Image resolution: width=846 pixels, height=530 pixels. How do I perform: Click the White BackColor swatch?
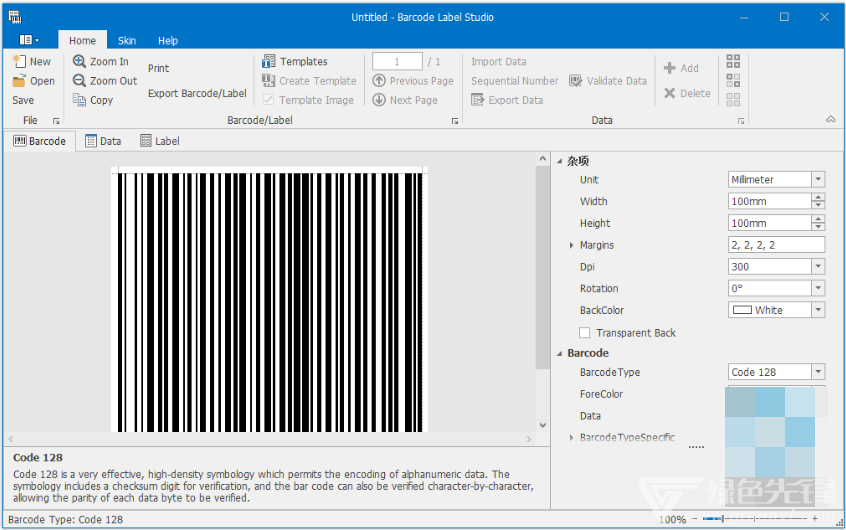coord(742,310)
